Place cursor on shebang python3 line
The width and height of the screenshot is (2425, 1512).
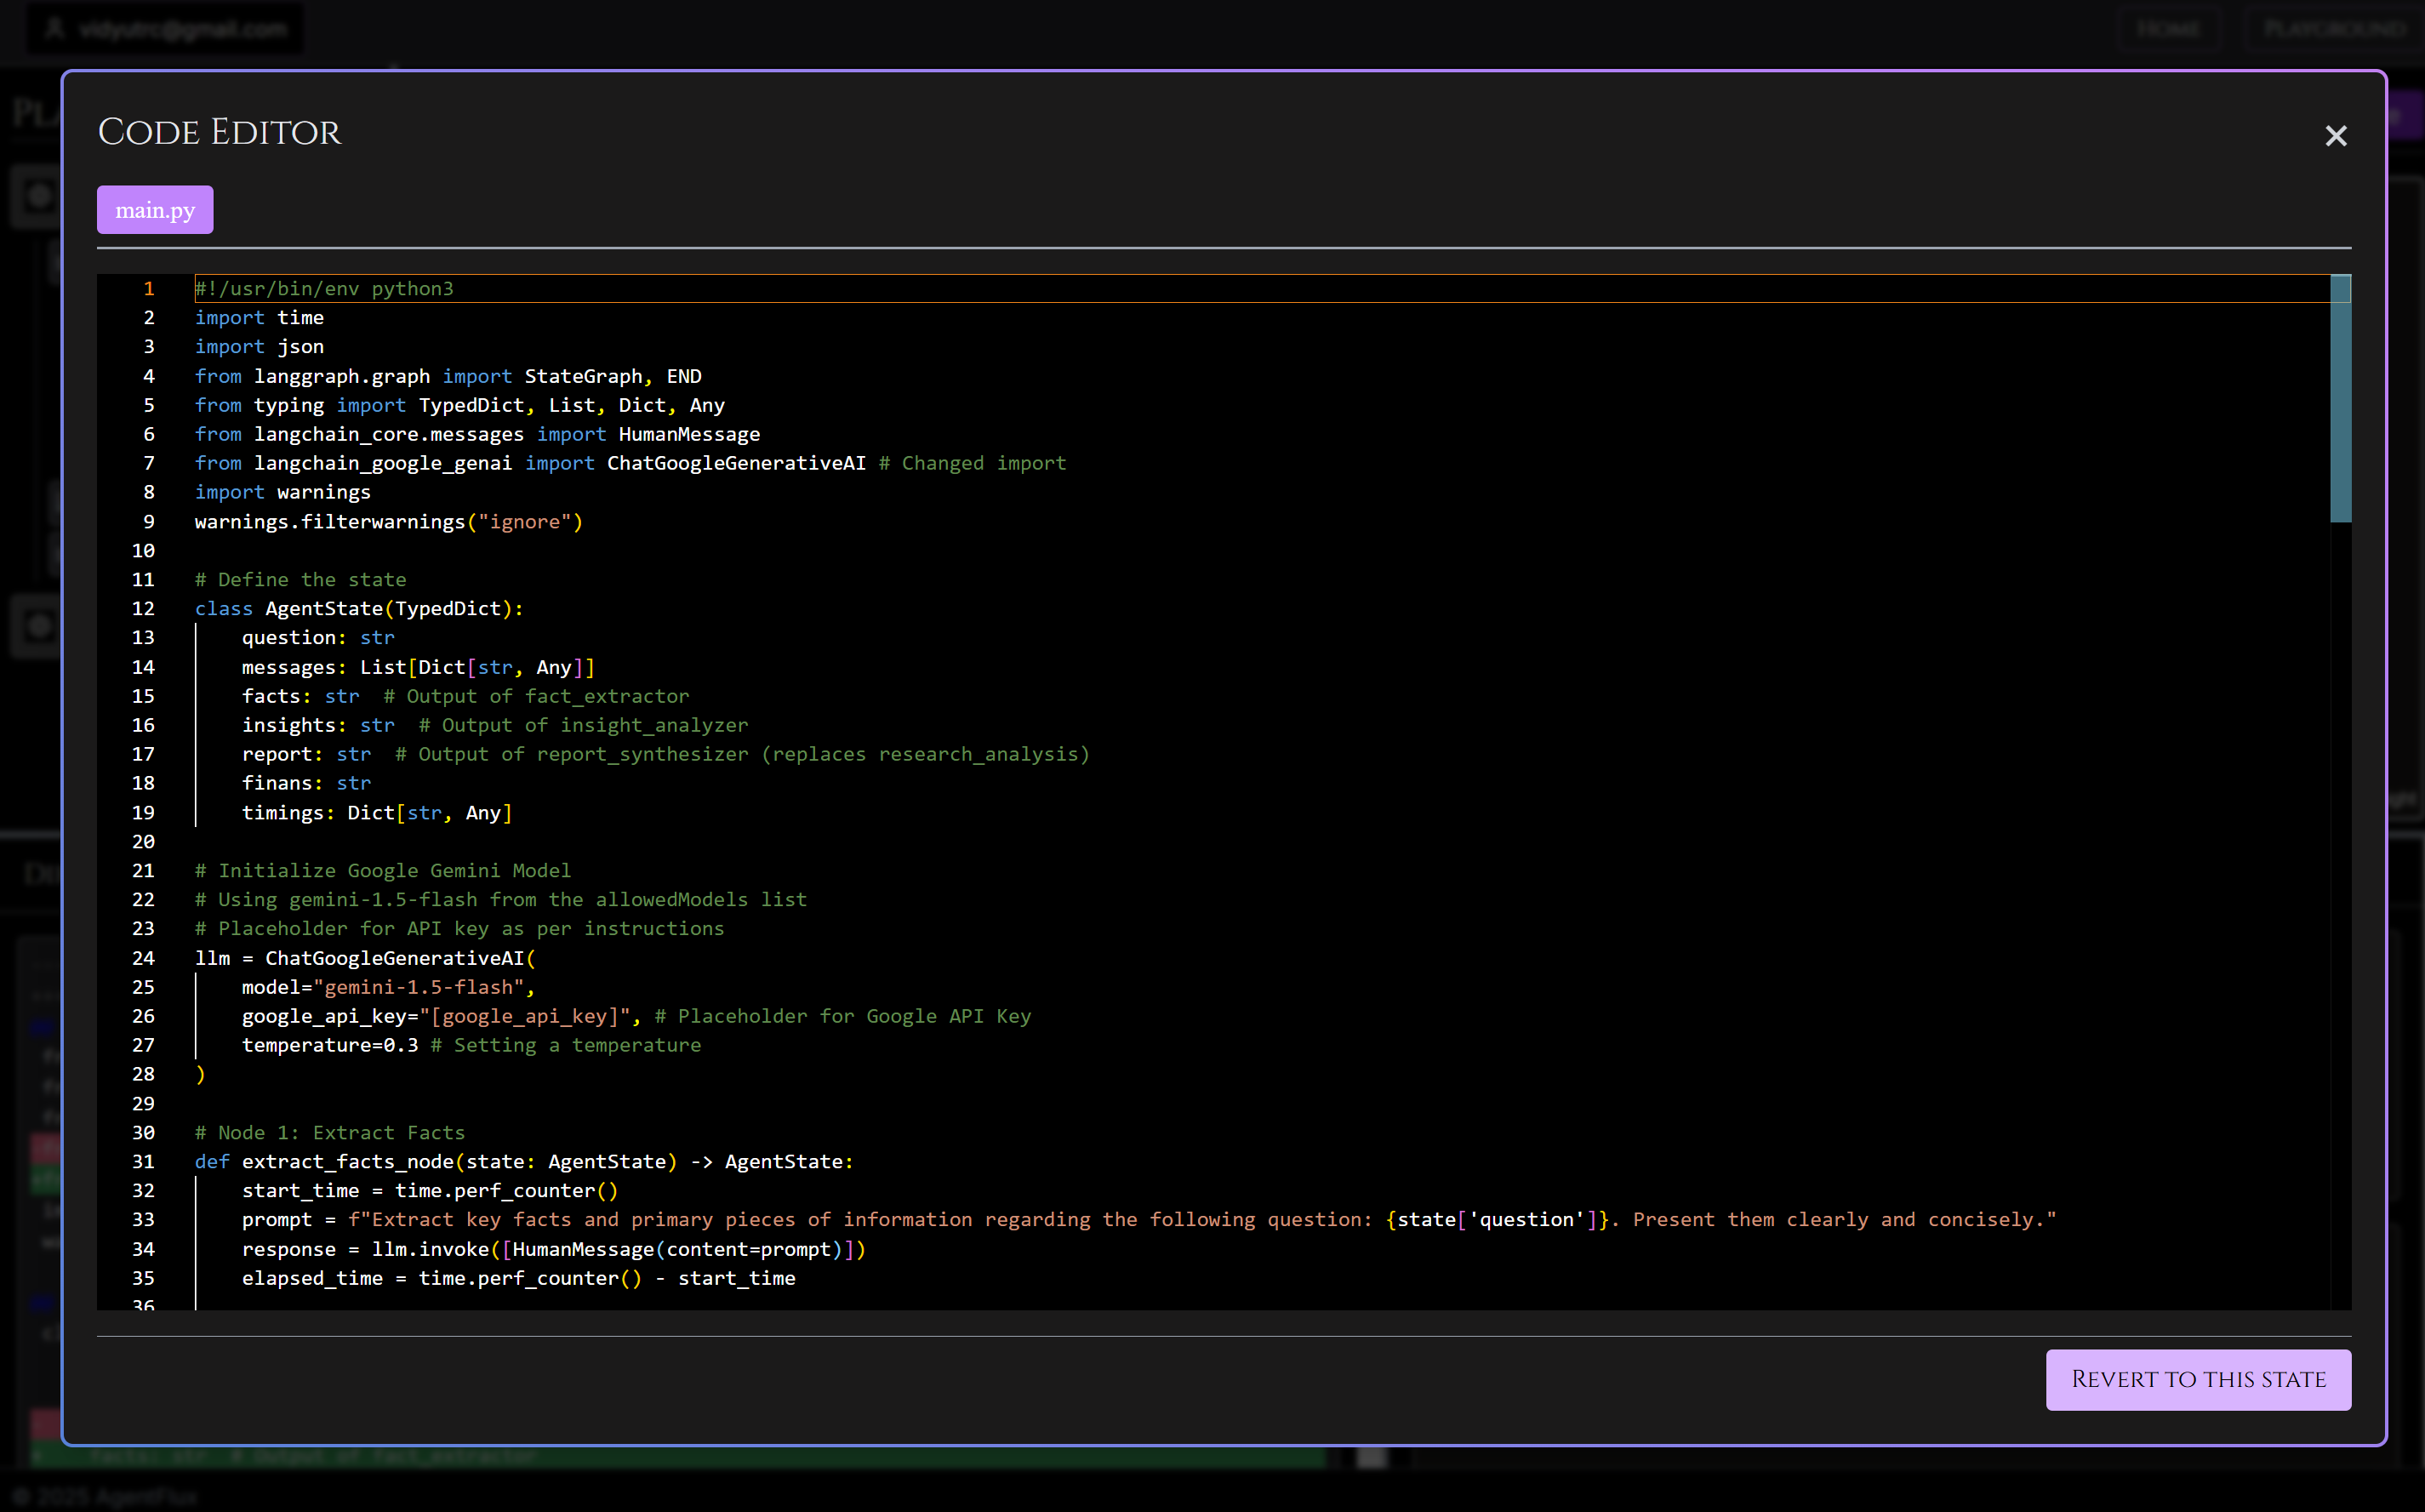pos(325,288)
